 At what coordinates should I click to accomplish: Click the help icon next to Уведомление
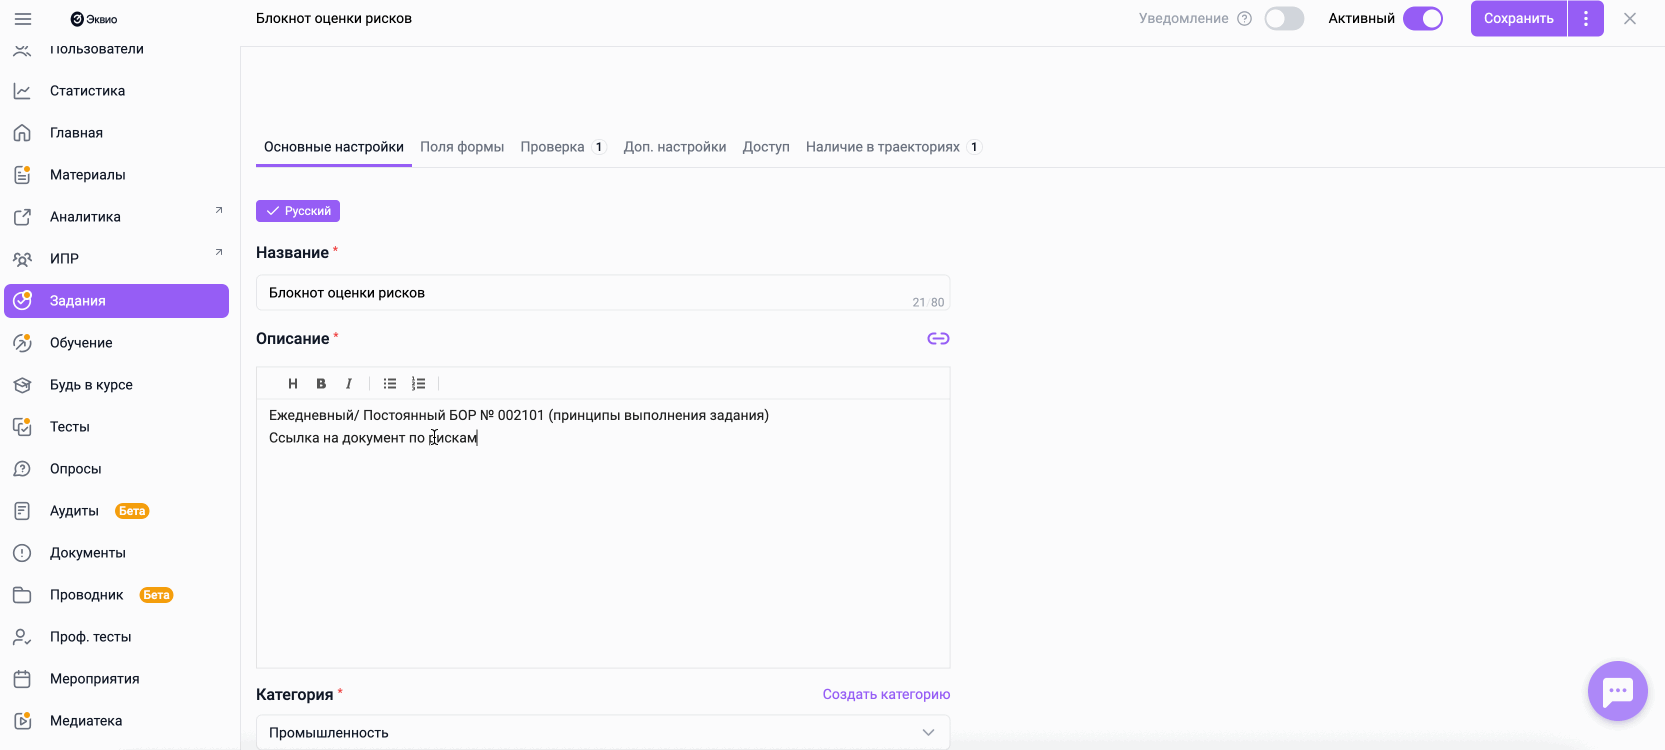tap(1245, 19)
